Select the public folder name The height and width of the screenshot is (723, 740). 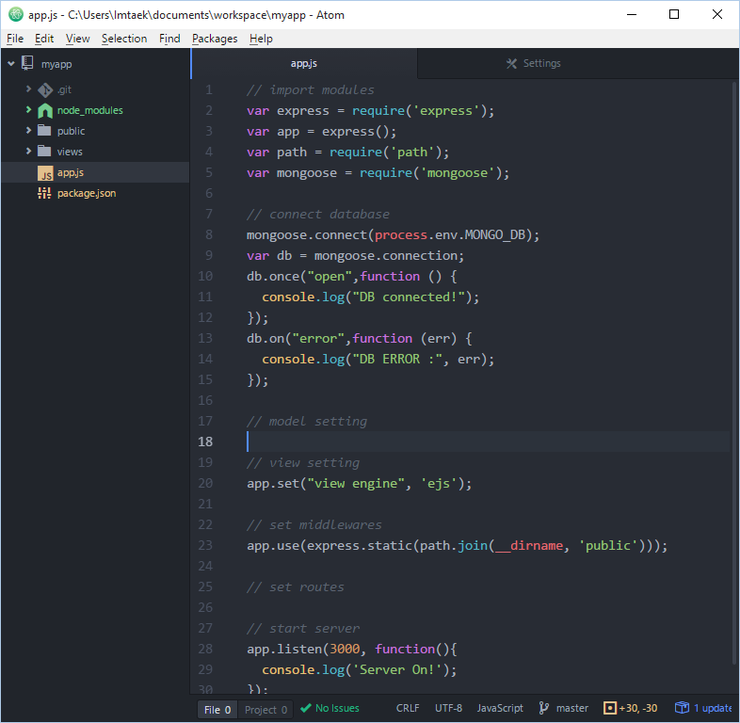[71, 131]
